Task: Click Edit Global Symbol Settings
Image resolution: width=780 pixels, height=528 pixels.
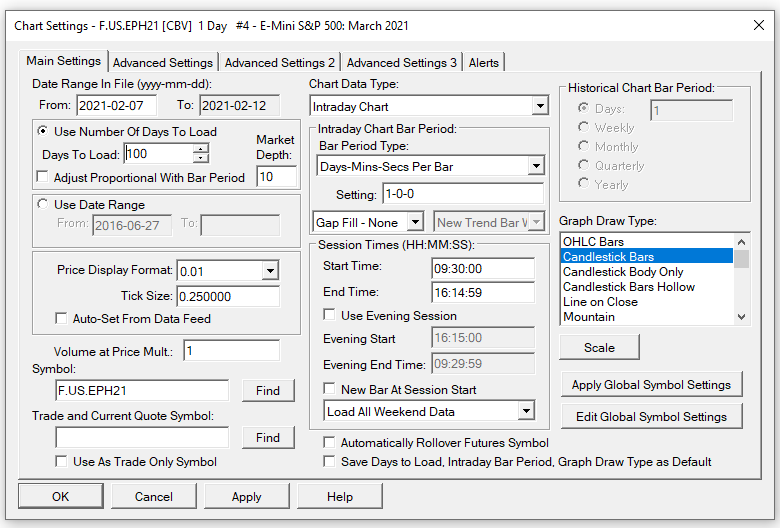Action: [x=651, y=417]
